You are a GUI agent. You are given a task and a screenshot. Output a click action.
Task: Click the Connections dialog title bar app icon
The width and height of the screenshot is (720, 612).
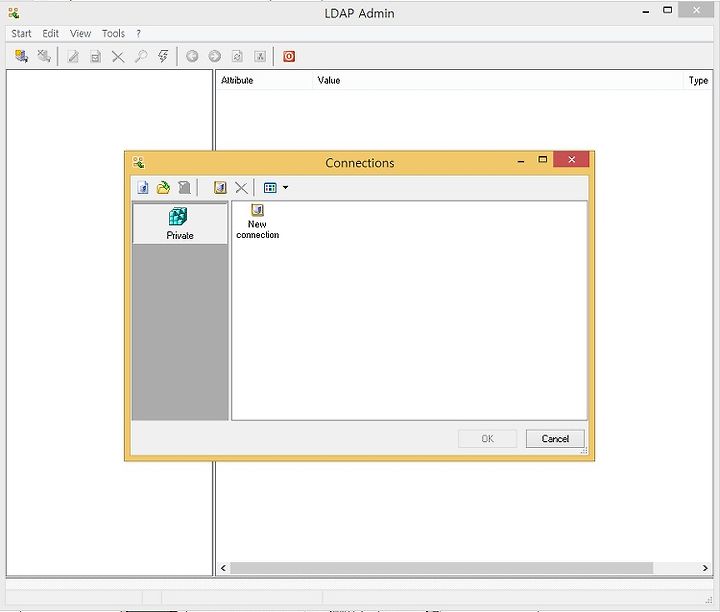click(139, 163)
